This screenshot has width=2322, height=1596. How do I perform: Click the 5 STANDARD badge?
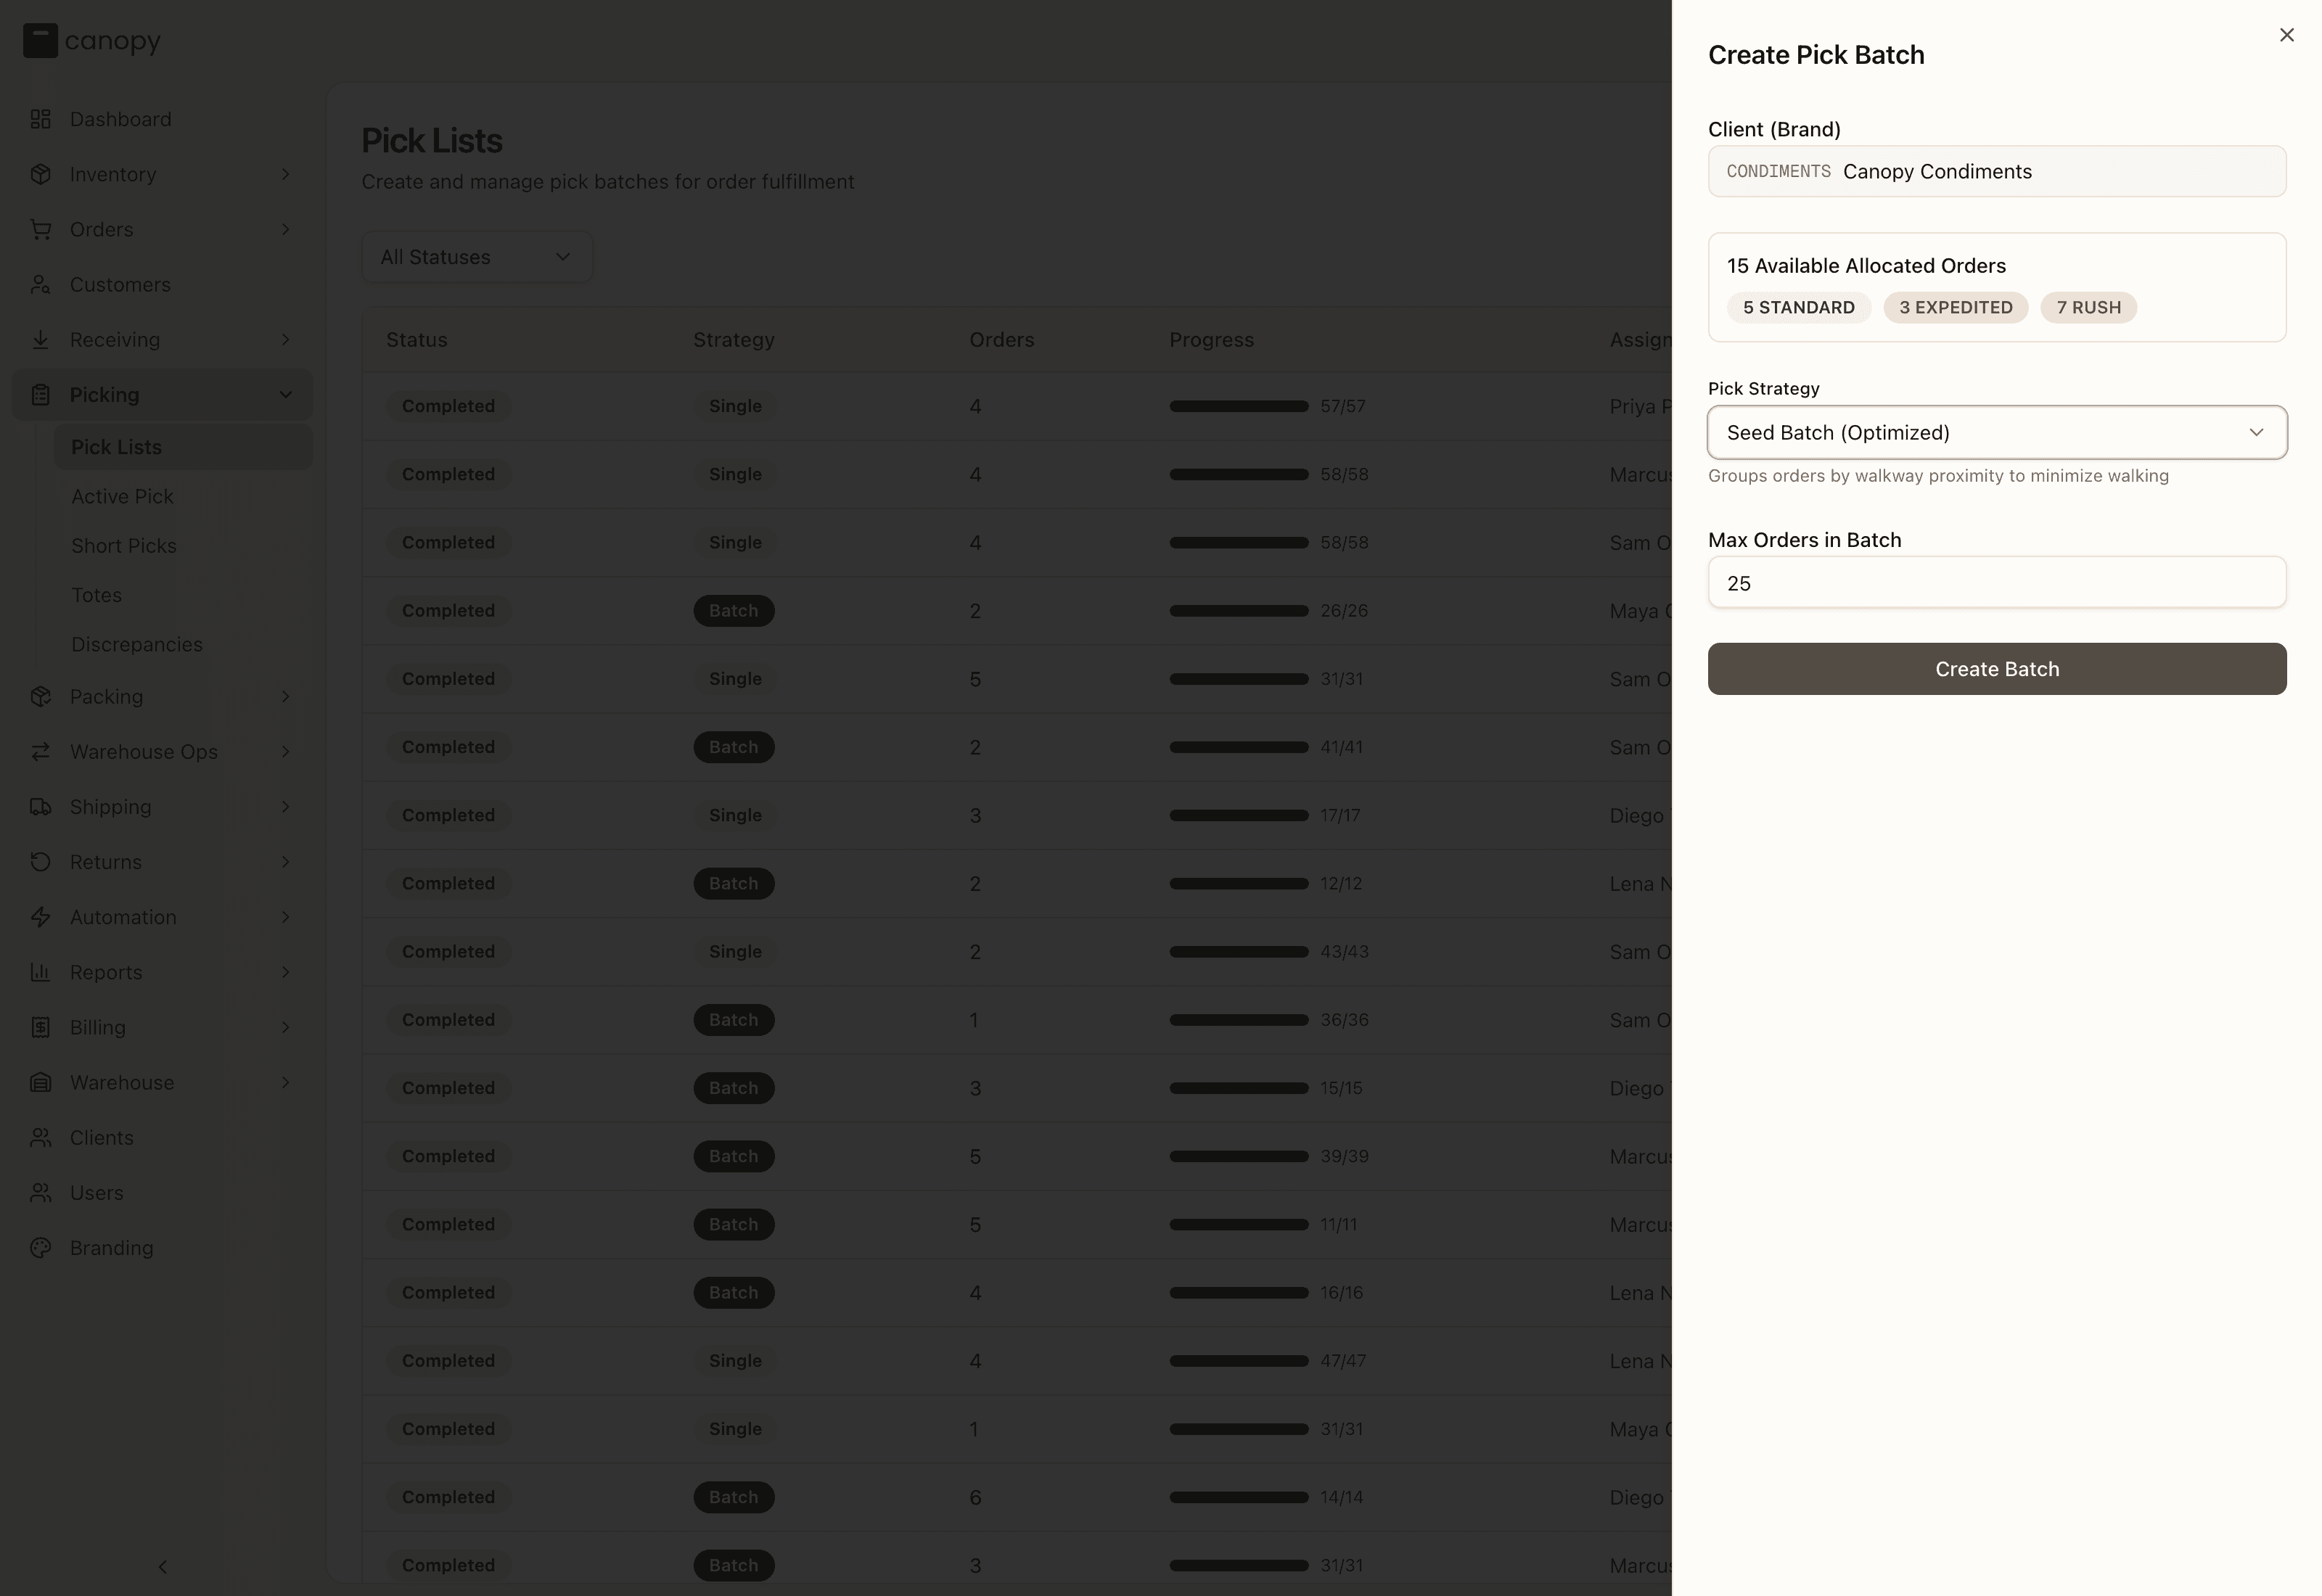tap(1798, 308)
